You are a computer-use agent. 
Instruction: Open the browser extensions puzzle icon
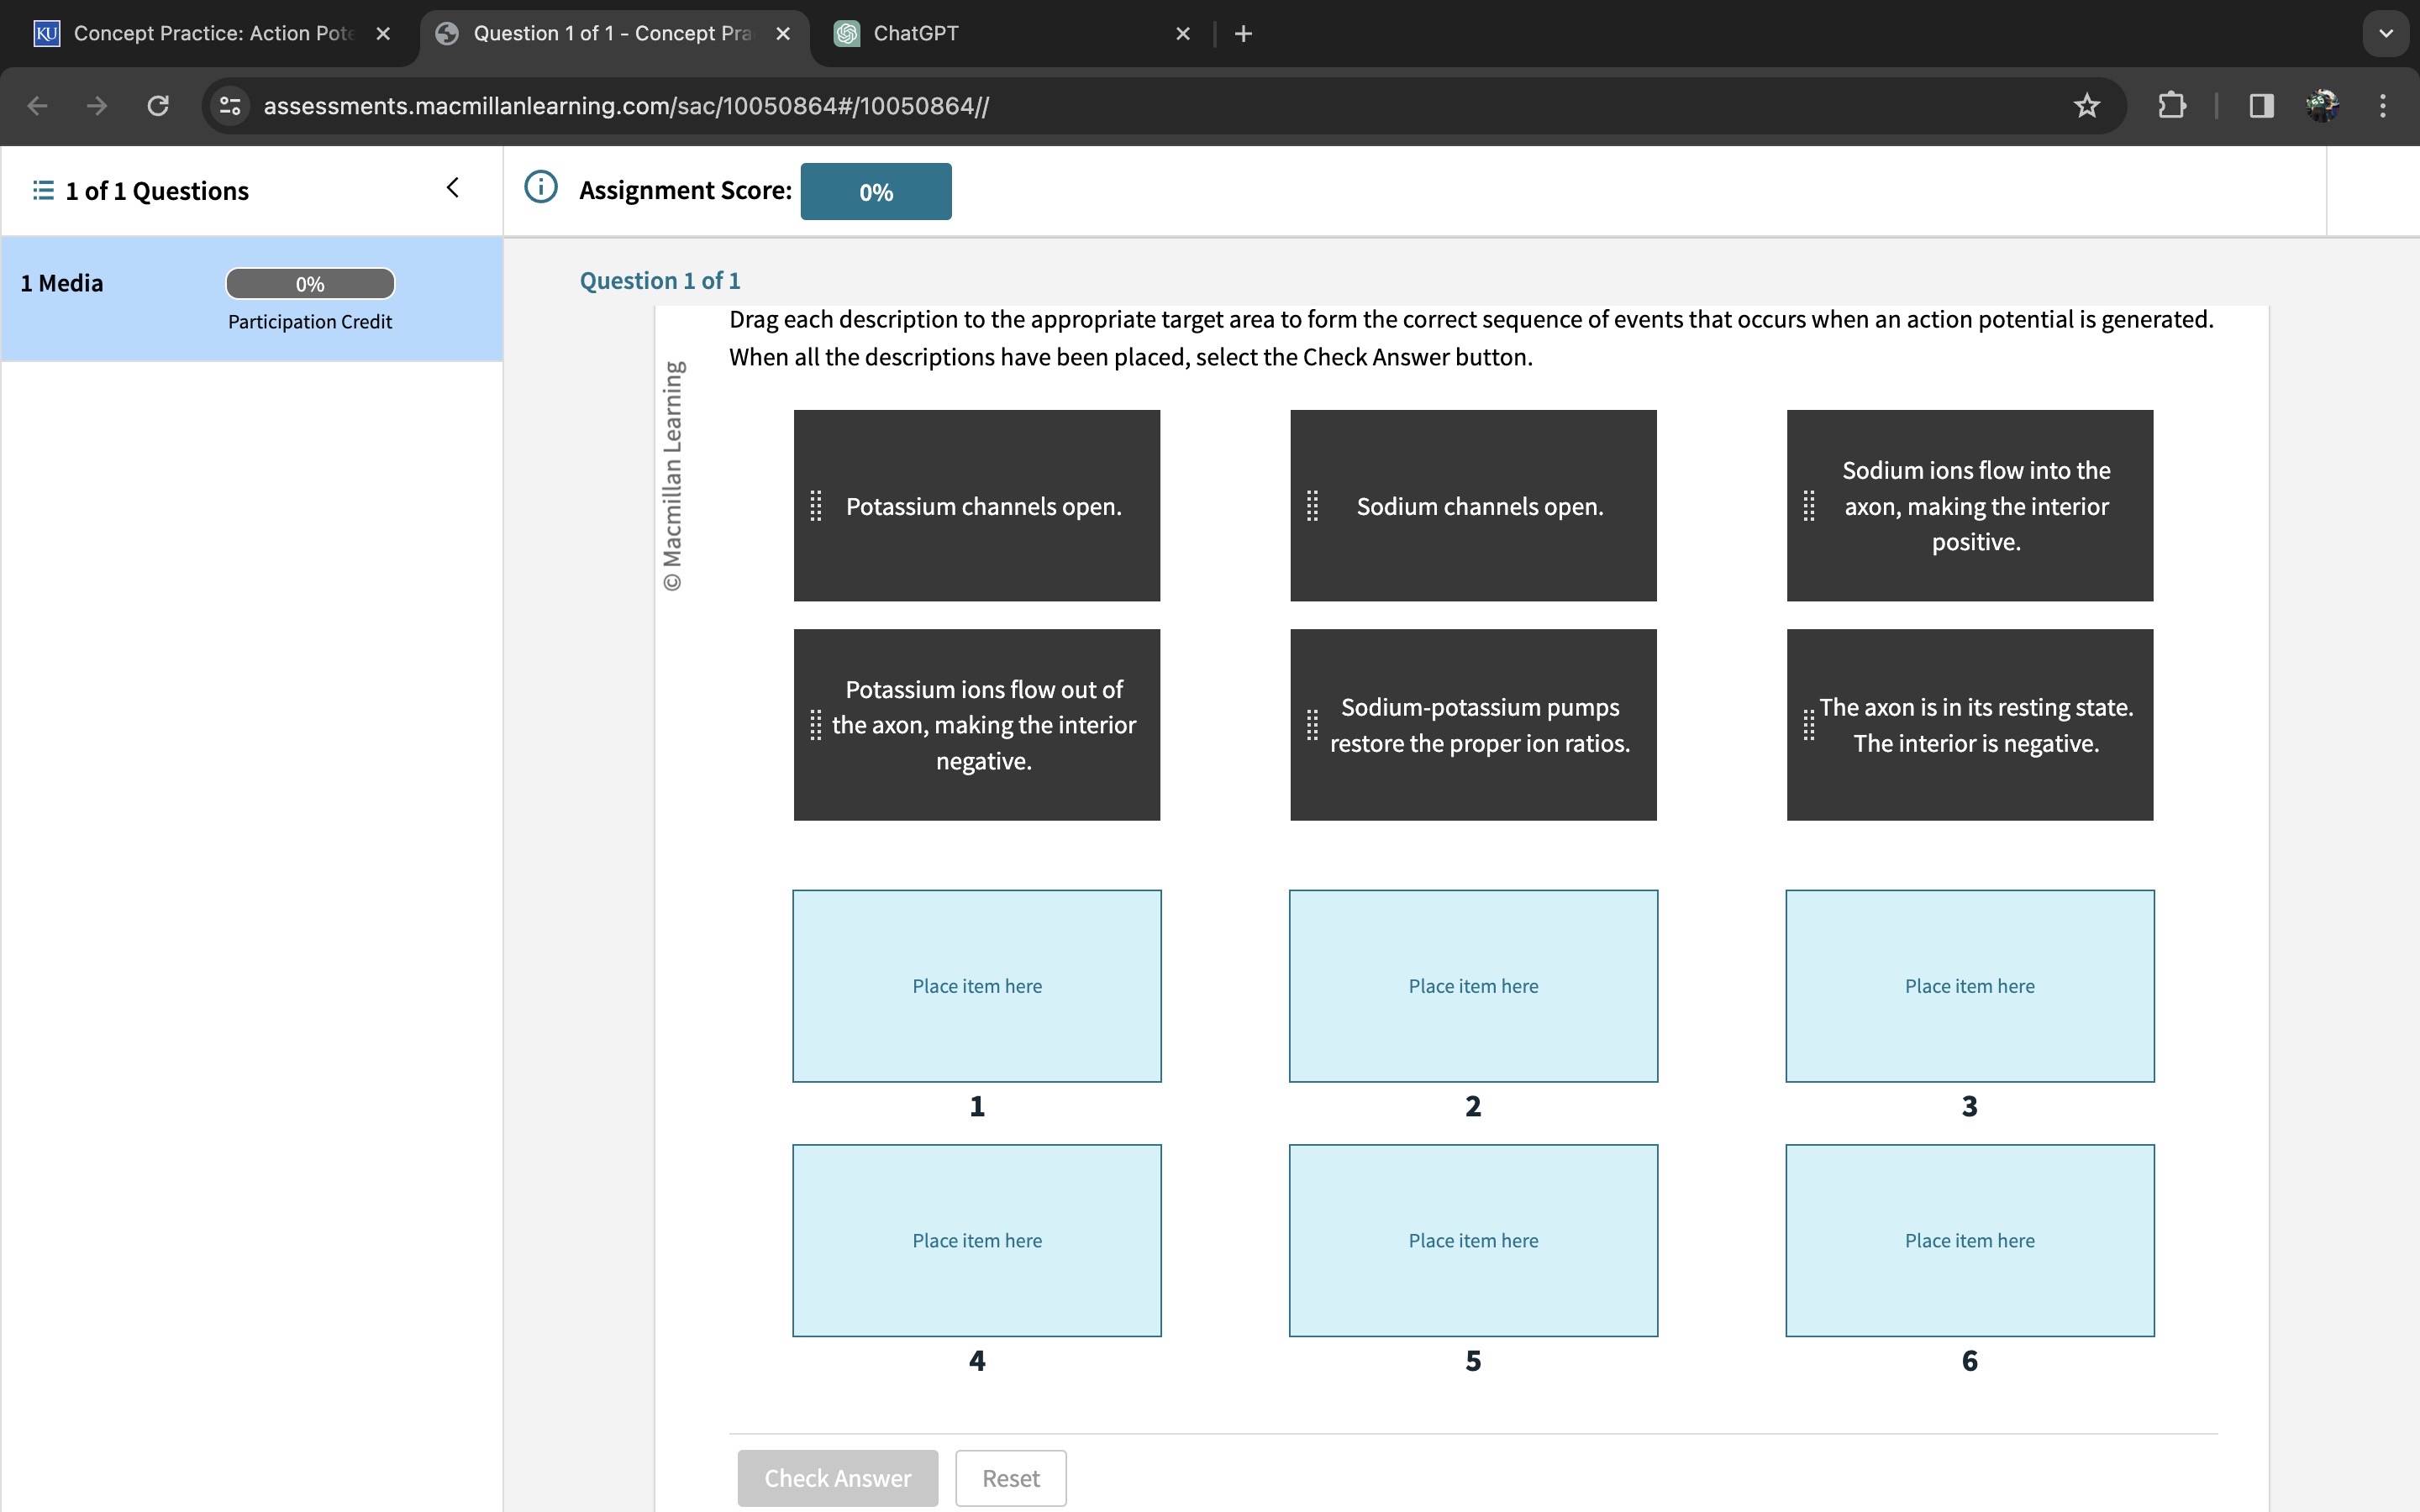(2171, 106)
